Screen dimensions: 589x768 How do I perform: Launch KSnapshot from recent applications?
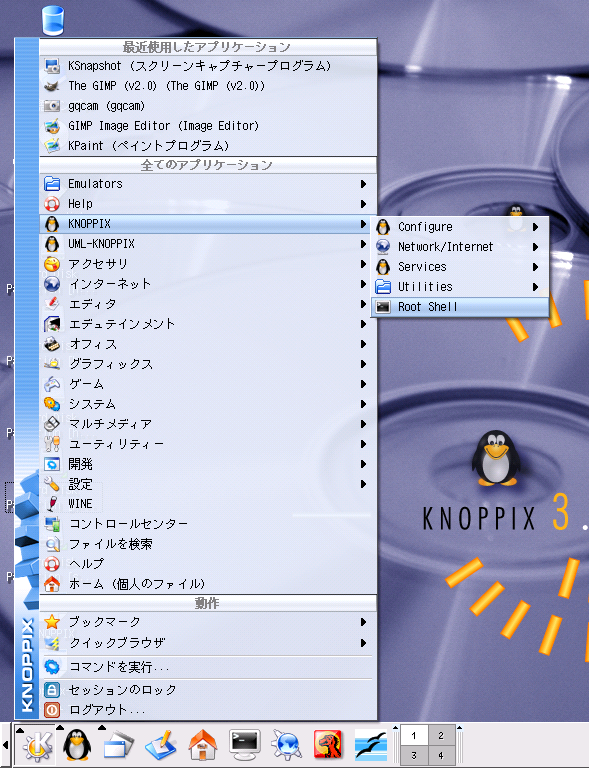pyautogui.click(x=208, y=66)
